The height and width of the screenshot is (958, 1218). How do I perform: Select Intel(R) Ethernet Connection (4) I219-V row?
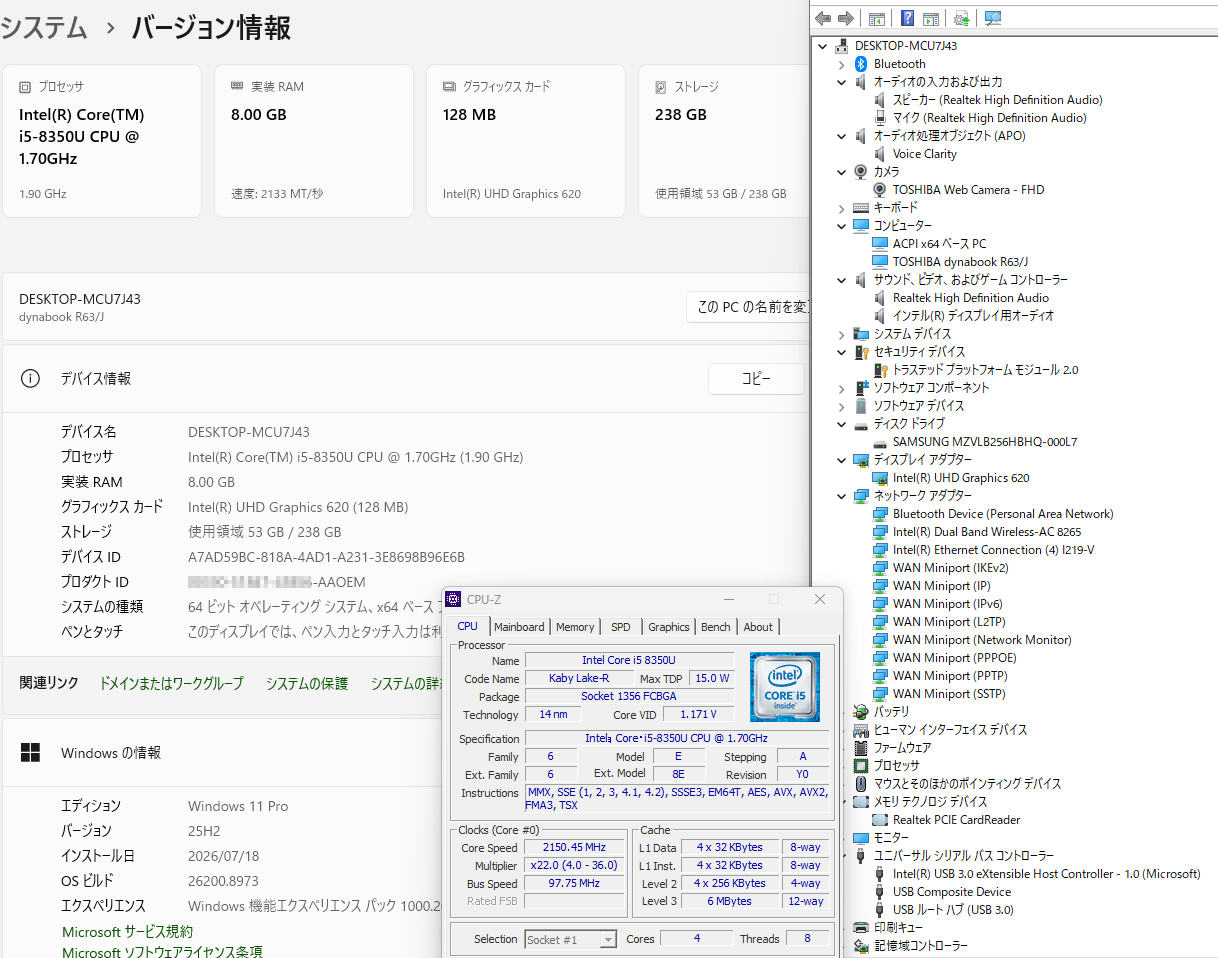[993, 550]
